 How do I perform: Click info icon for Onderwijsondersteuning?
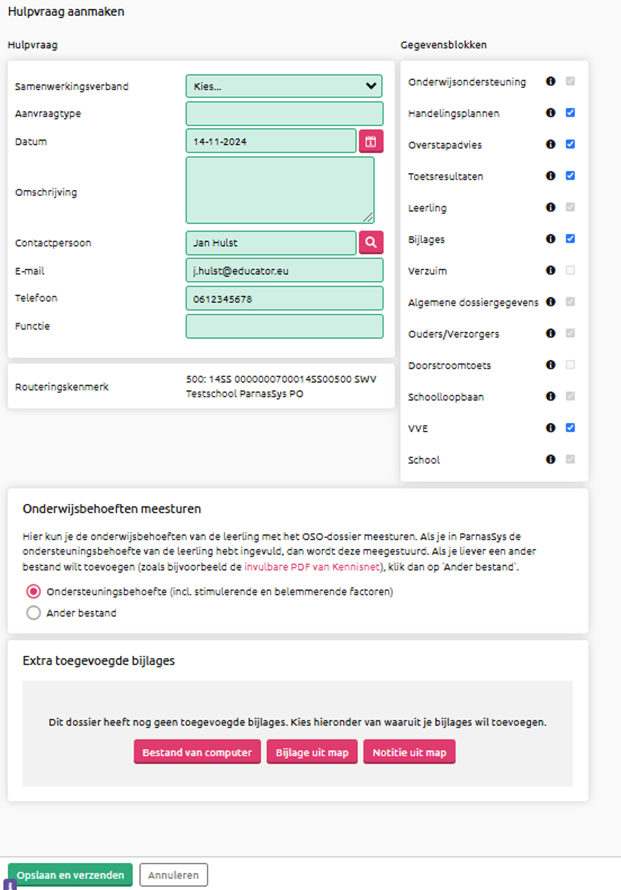coord(551,82)
